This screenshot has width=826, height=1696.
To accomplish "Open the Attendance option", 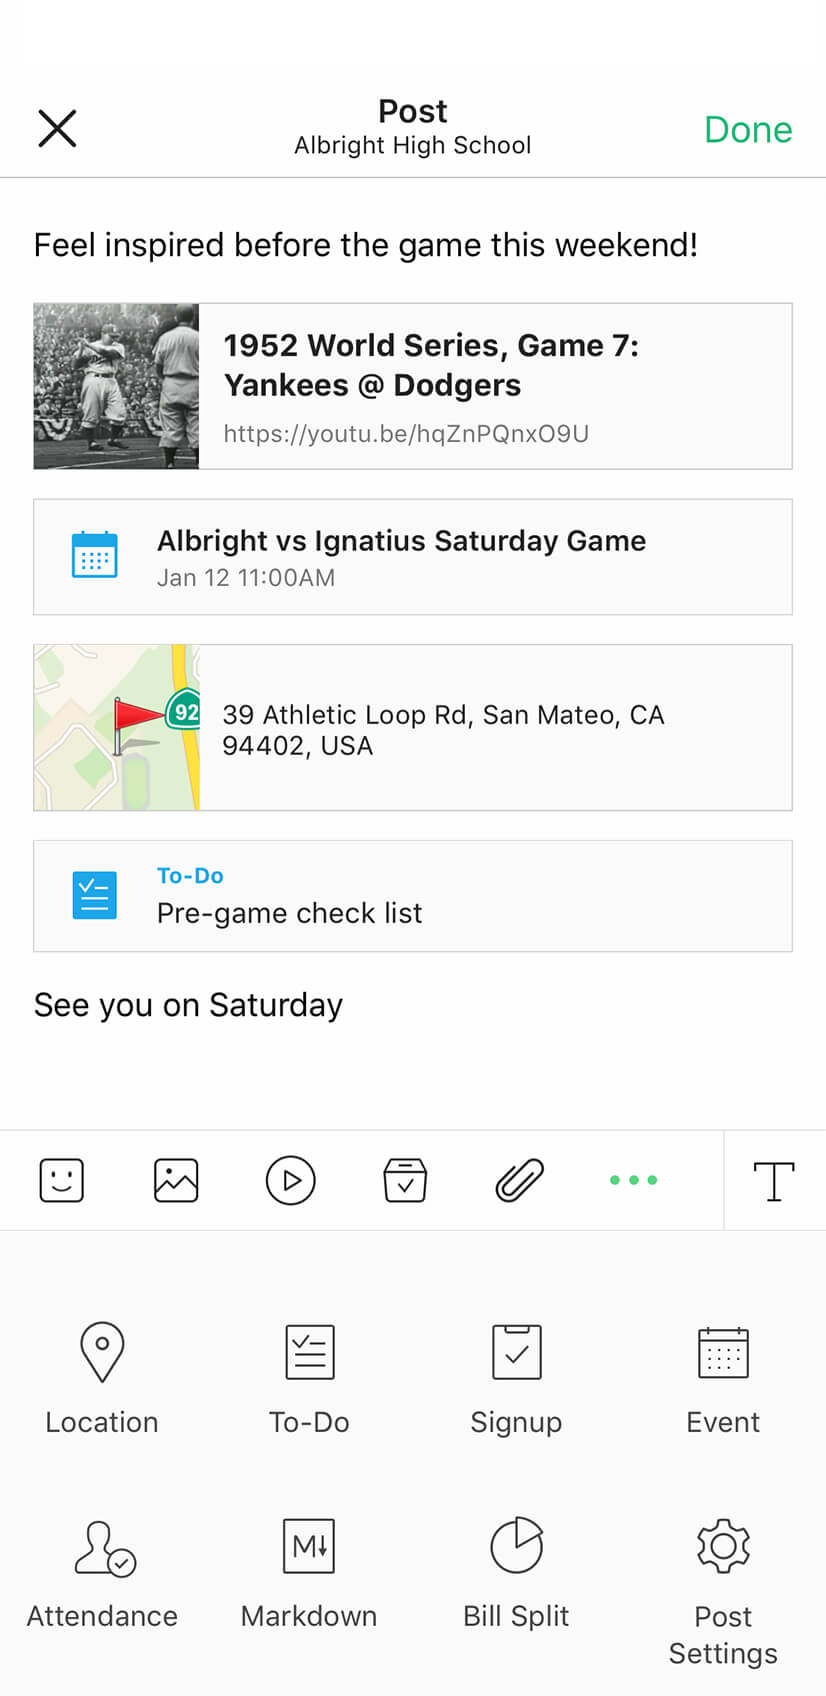I will click(x=102, y=1572).
